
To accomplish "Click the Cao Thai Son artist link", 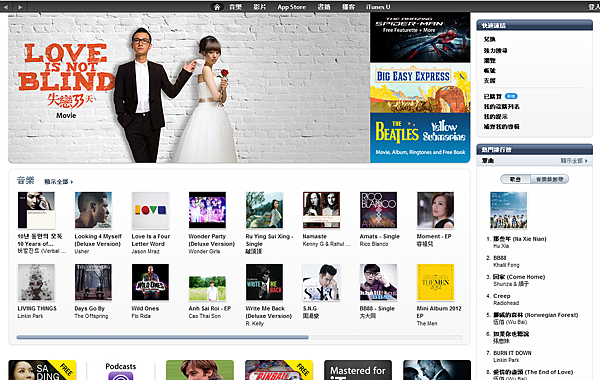I will click(205, 316).
